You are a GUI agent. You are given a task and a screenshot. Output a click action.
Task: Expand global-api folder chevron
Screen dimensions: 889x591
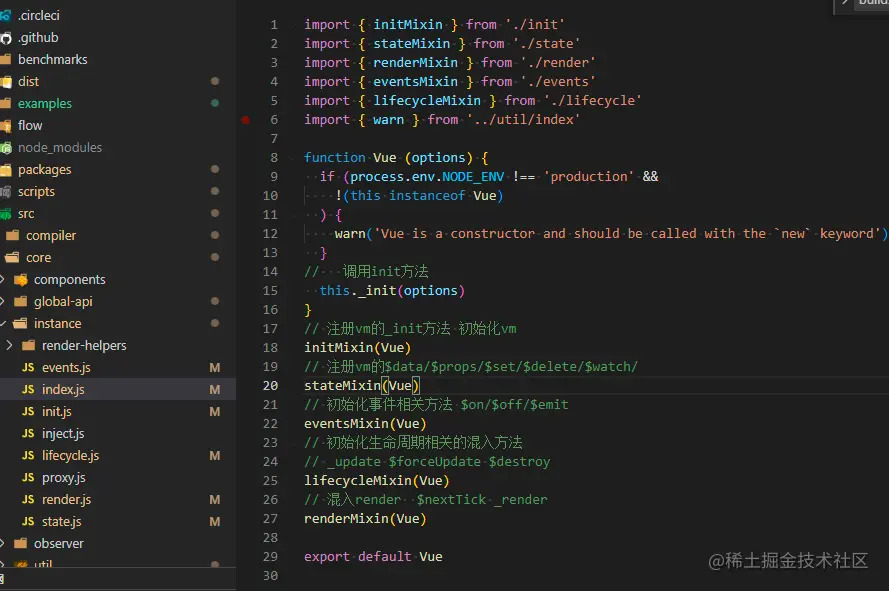point(2,301)
